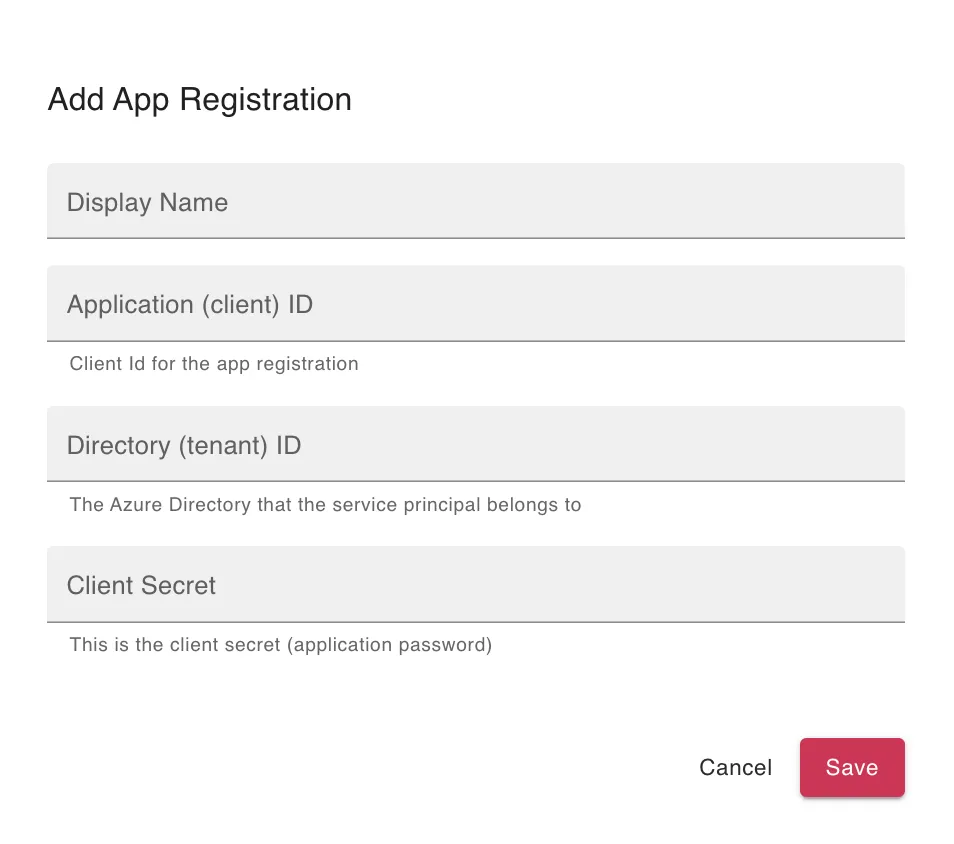This screenshot has height=844, width=954.
Task: Save the app registration
Action: point(852,767)
